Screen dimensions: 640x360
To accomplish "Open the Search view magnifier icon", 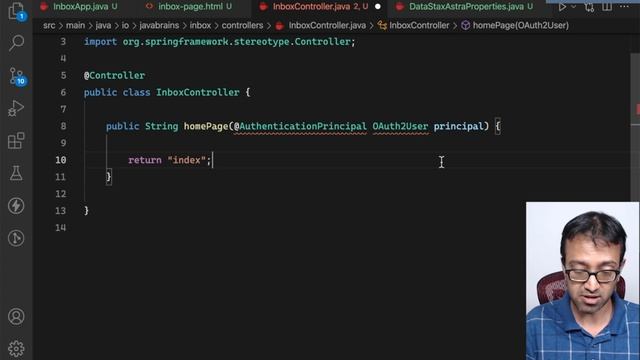I will pyautogui.click(x=16, y=42).
